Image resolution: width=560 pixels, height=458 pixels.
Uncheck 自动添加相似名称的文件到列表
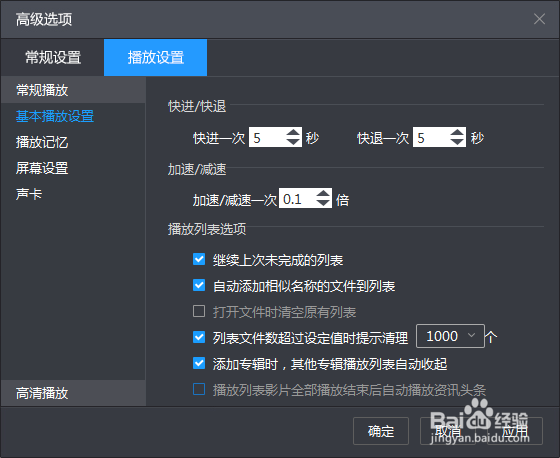click(199, 285)
